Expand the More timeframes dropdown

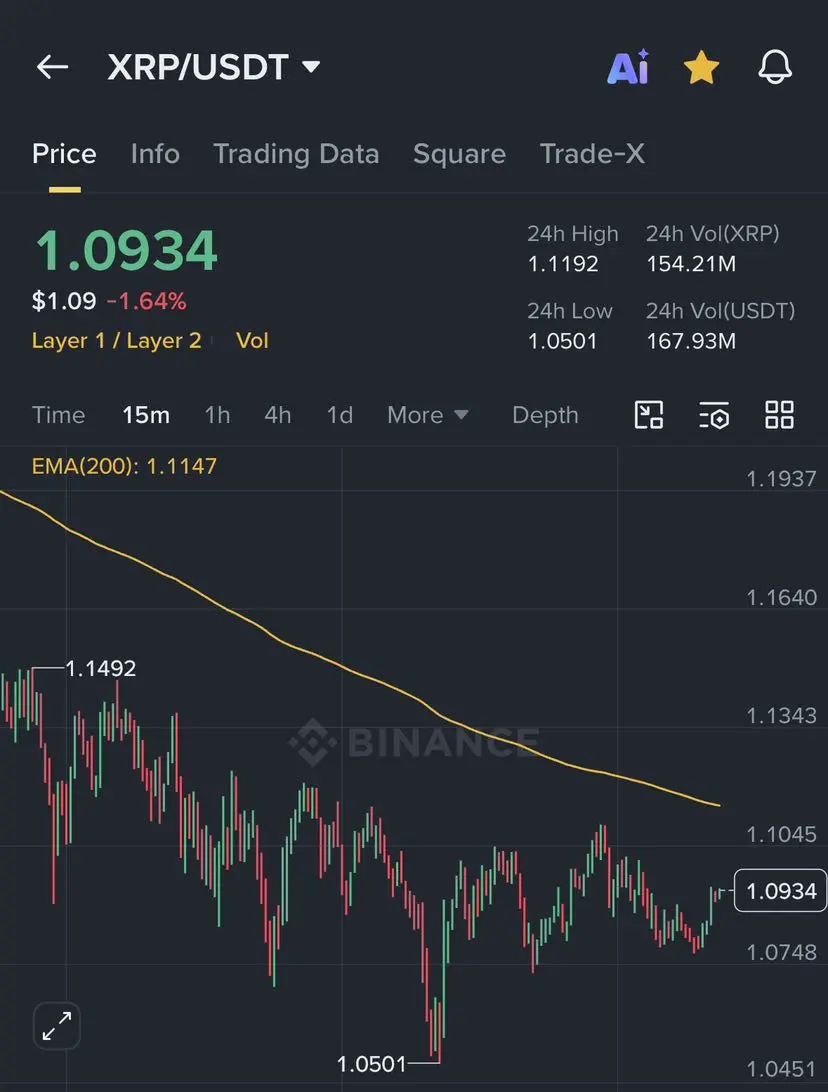428,415
